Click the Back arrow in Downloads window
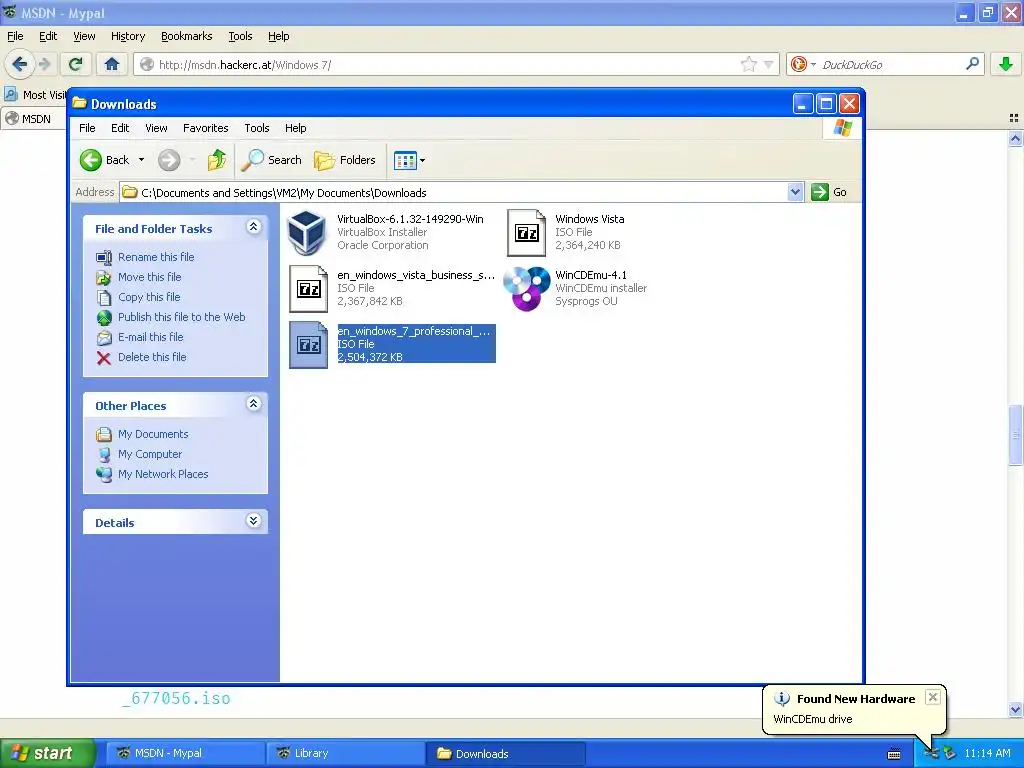This screenshot has width=1024, height=768. coord(91,160)
